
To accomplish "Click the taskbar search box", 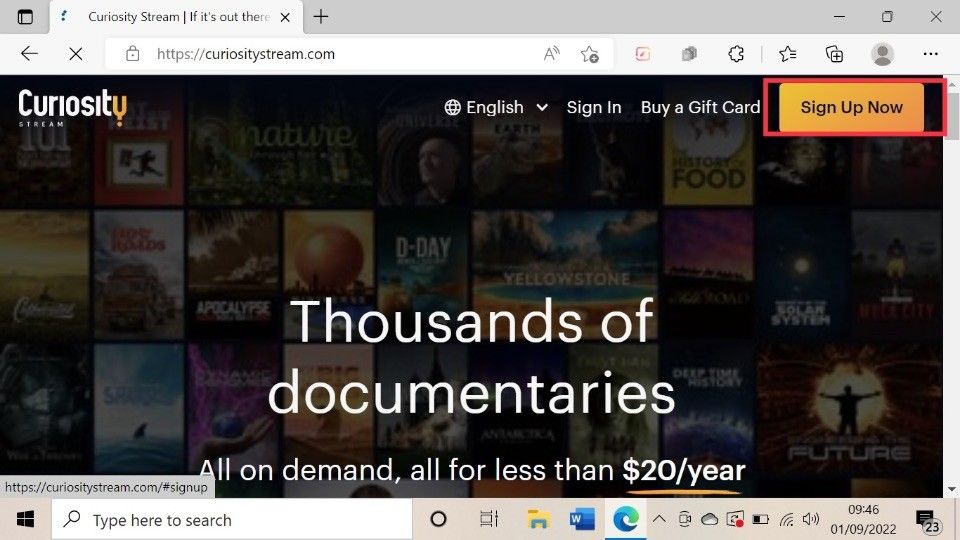I will click(x=231, y=520).
